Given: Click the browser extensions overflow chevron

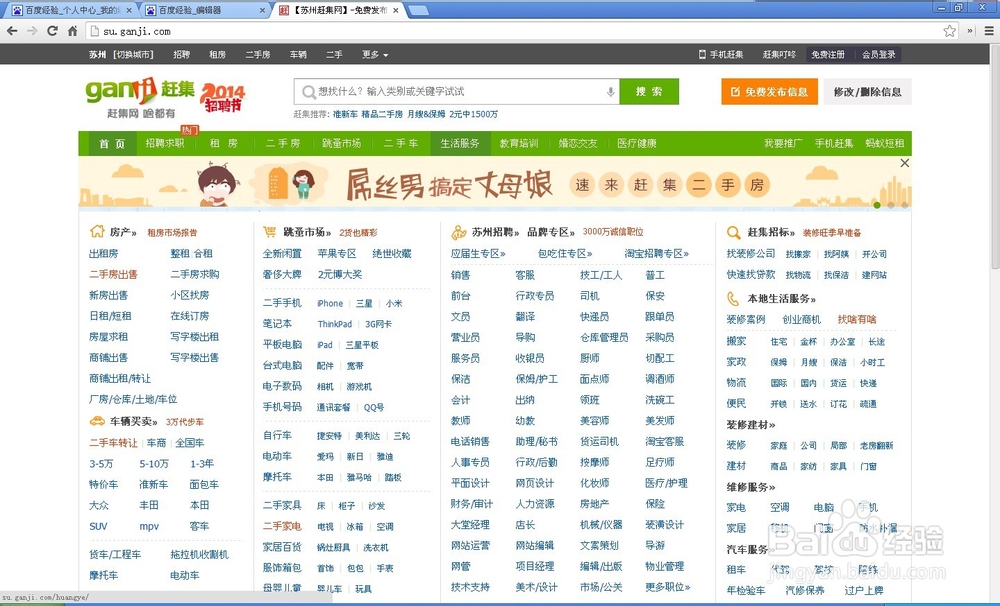Looking at the screenshot, I should point(970,31).
